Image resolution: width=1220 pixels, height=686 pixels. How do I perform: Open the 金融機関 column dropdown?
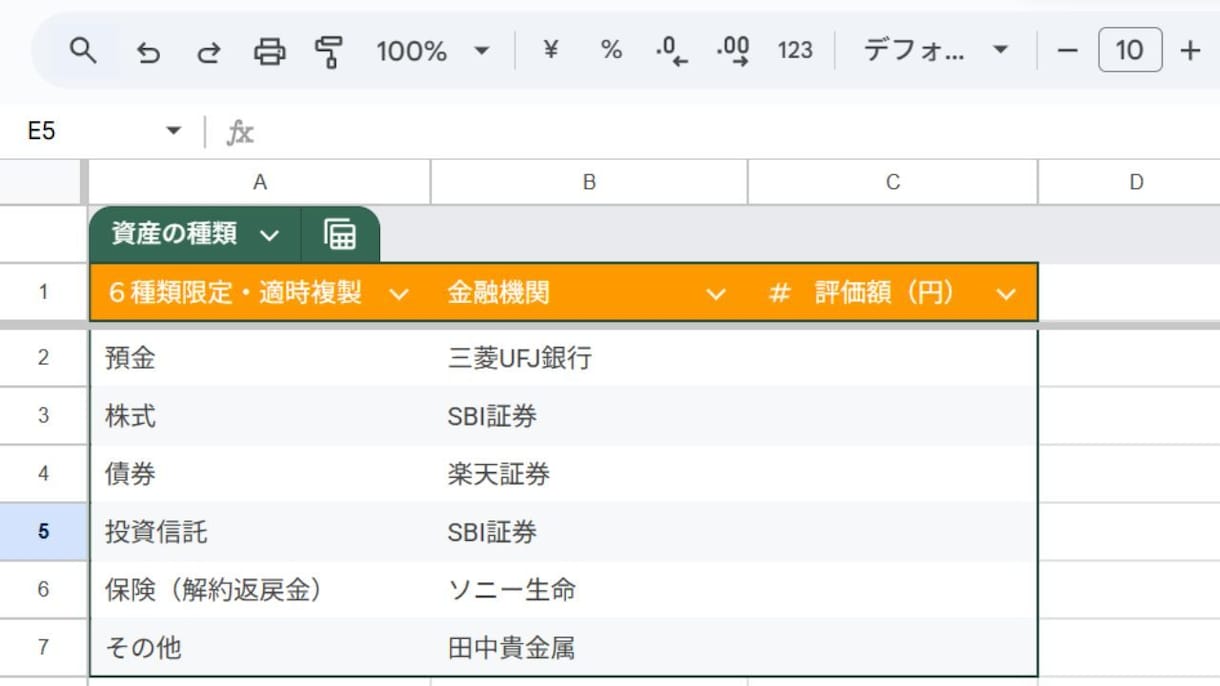[715, 294]
